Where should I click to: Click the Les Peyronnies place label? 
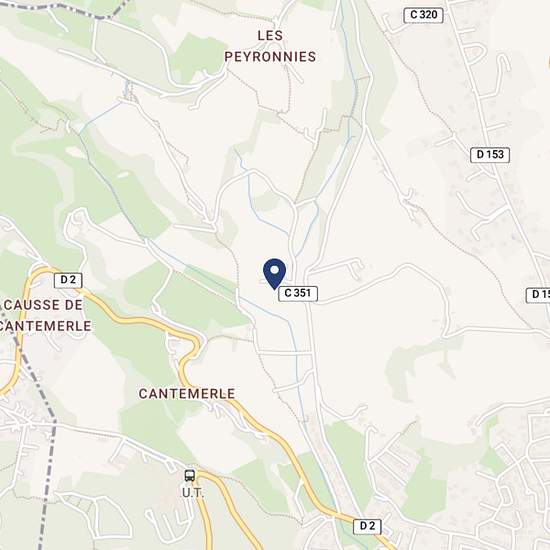point(270,46)
